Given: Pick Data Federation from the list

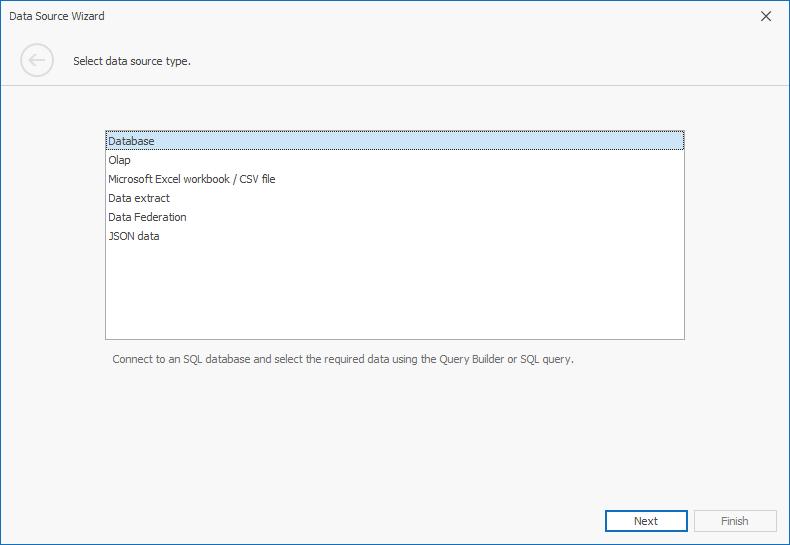Looking at the screenshot, I should [395, 217].
